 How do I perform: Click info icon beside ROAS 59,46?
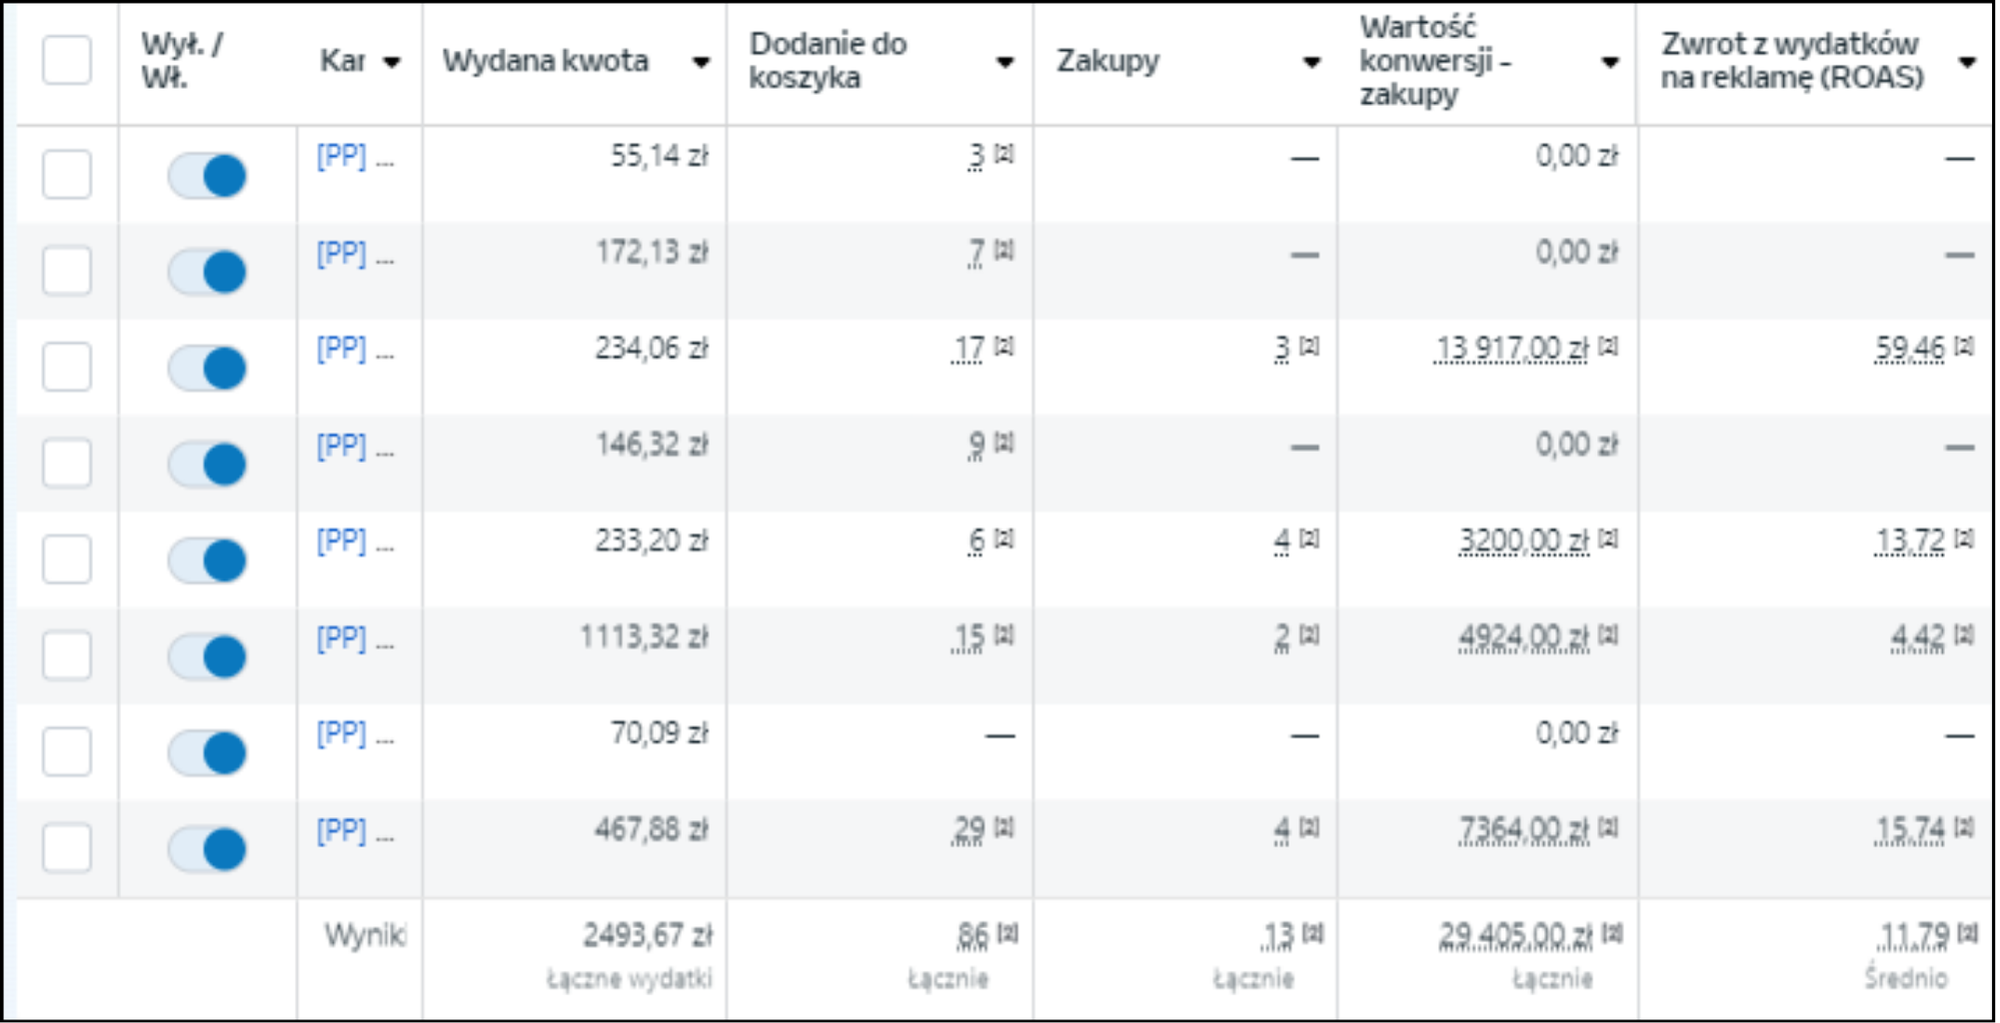1964,346
